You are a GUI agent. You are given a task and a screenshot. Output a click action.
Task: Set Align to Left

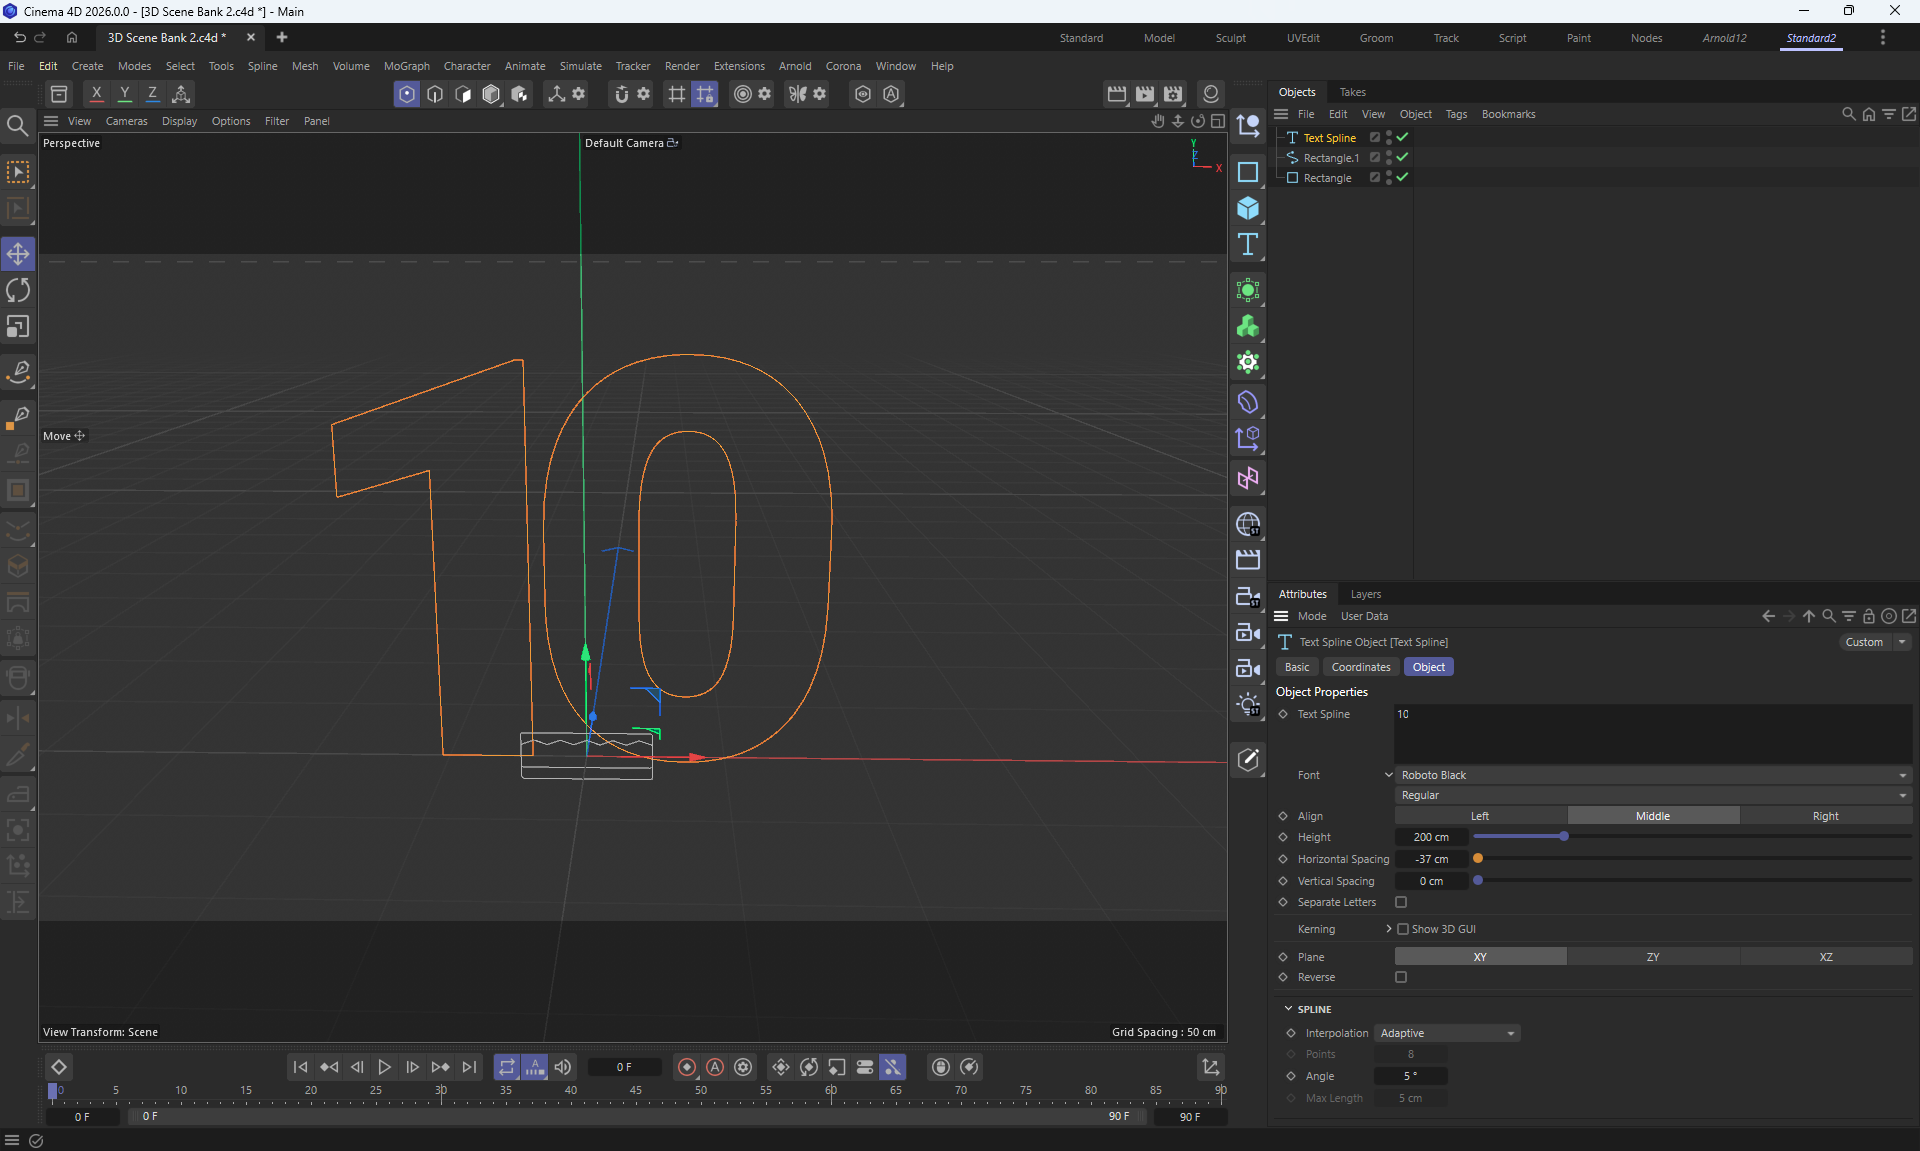tap(1480, 816)
